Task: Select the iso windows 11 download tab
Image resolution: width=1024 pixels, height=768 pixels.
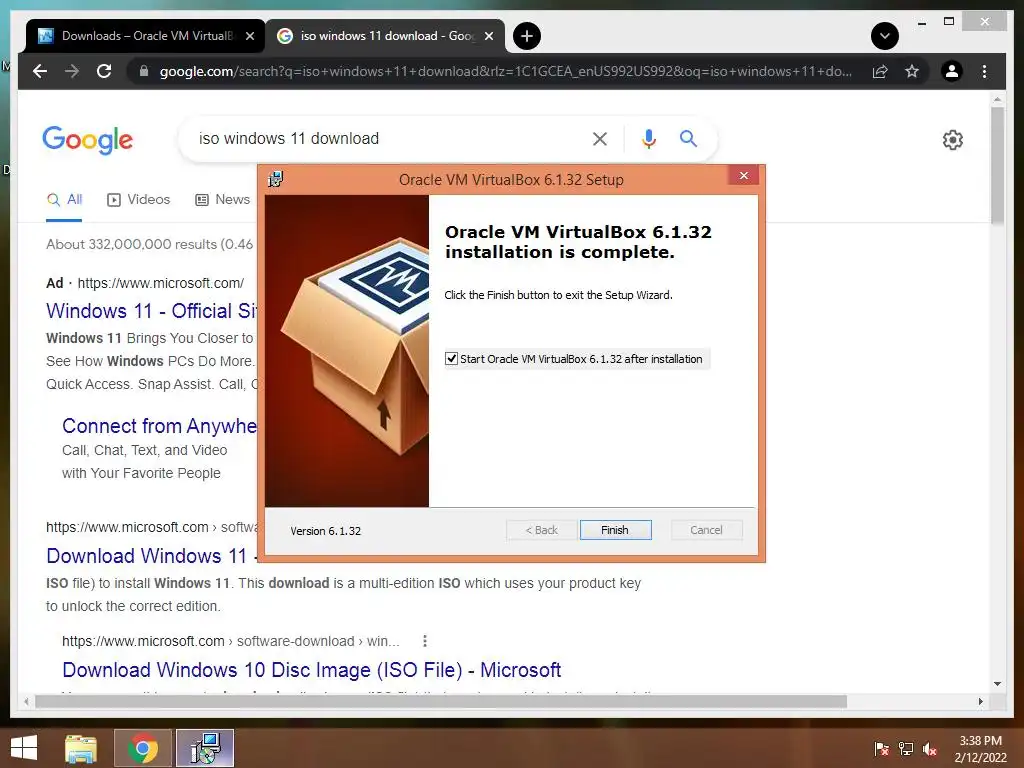Action: tap(385, 36)
